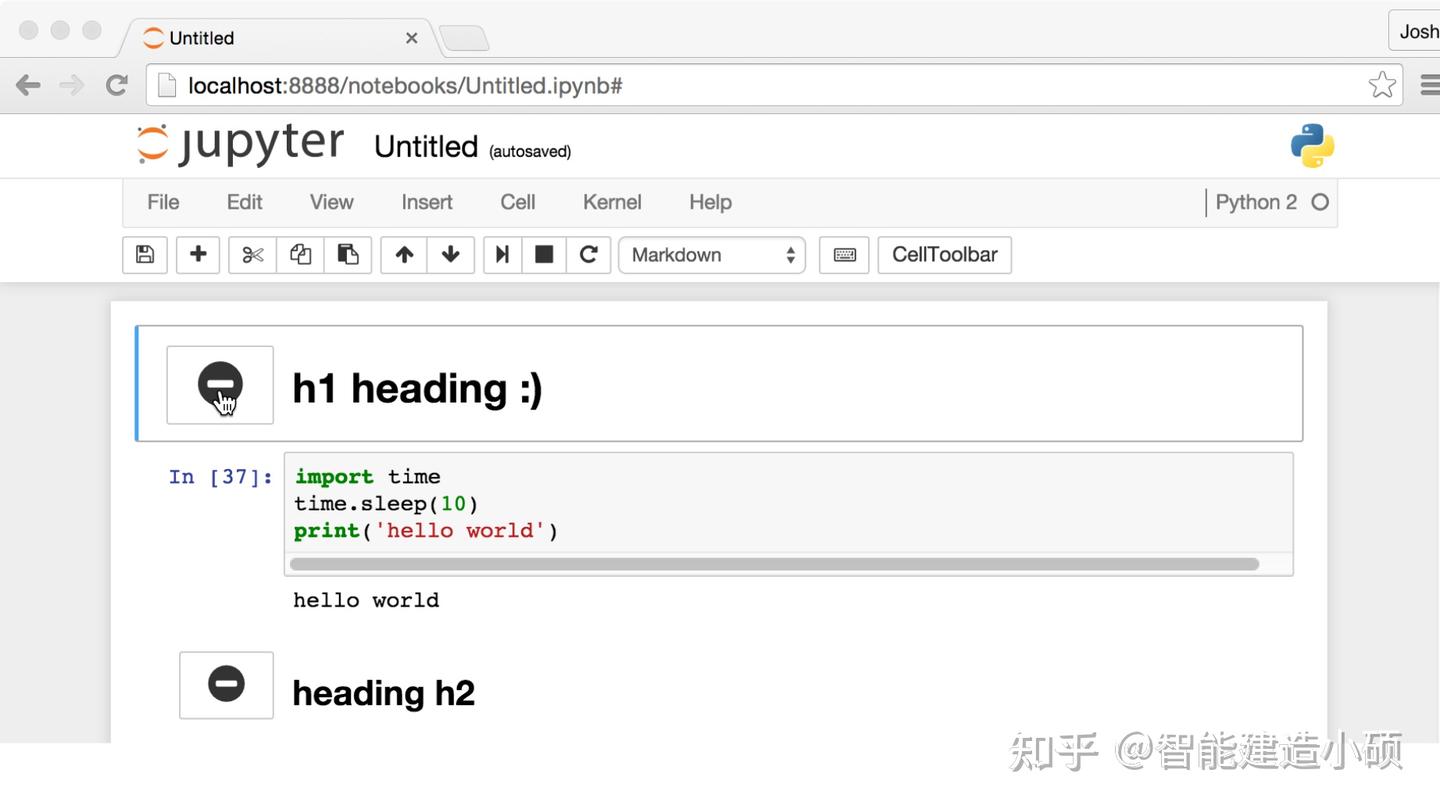The image size is (1440, 809).
Task: Open the command palette keyboard icon
Action: click(x=843, y=255)
